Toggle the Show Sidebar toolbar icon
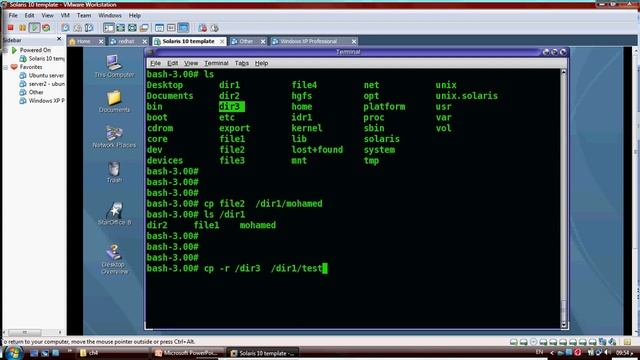Image resolution: width=640 pixels, height=360 pixels. click(x=109, y=28)
